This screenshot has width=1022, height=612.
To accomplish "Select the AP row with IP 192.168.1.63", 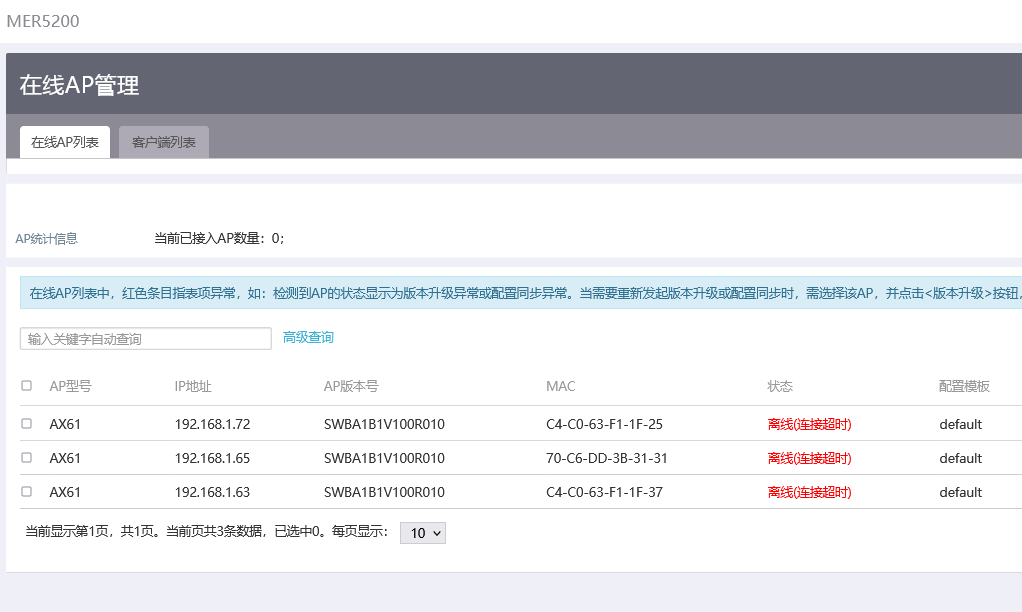I will coord(26,492).
